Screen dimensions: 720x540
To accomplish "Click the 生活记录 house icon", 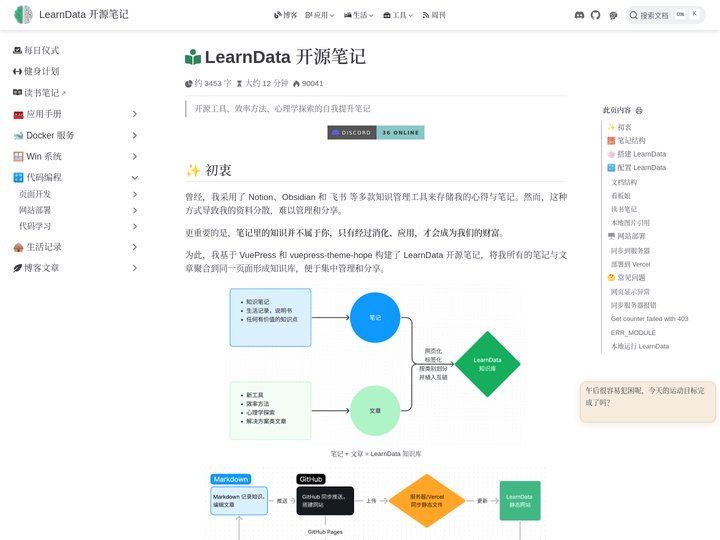I will pos(18,247).
